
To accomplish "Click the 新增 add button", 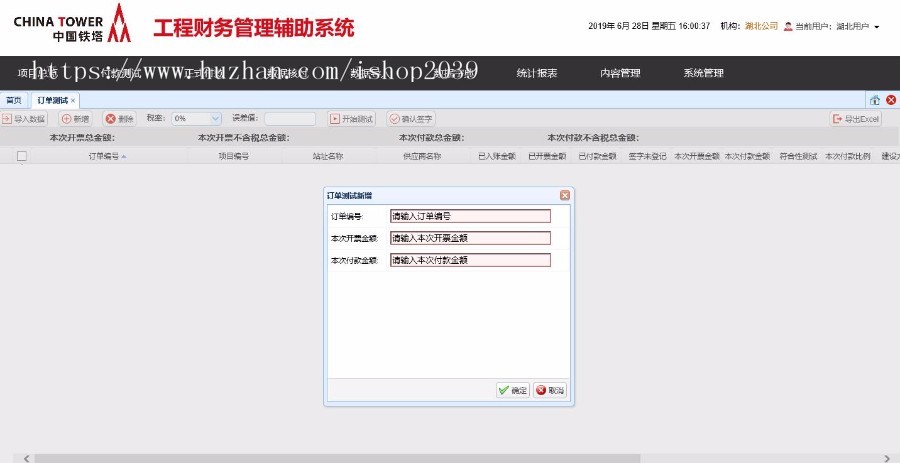I will coord(75,119).
